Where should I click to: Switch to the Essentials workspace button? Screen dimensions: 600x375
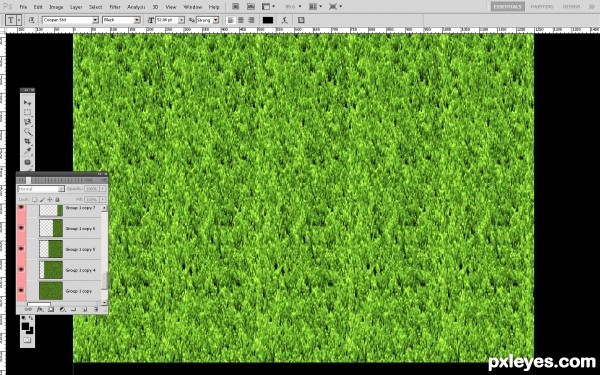[507, 7]
